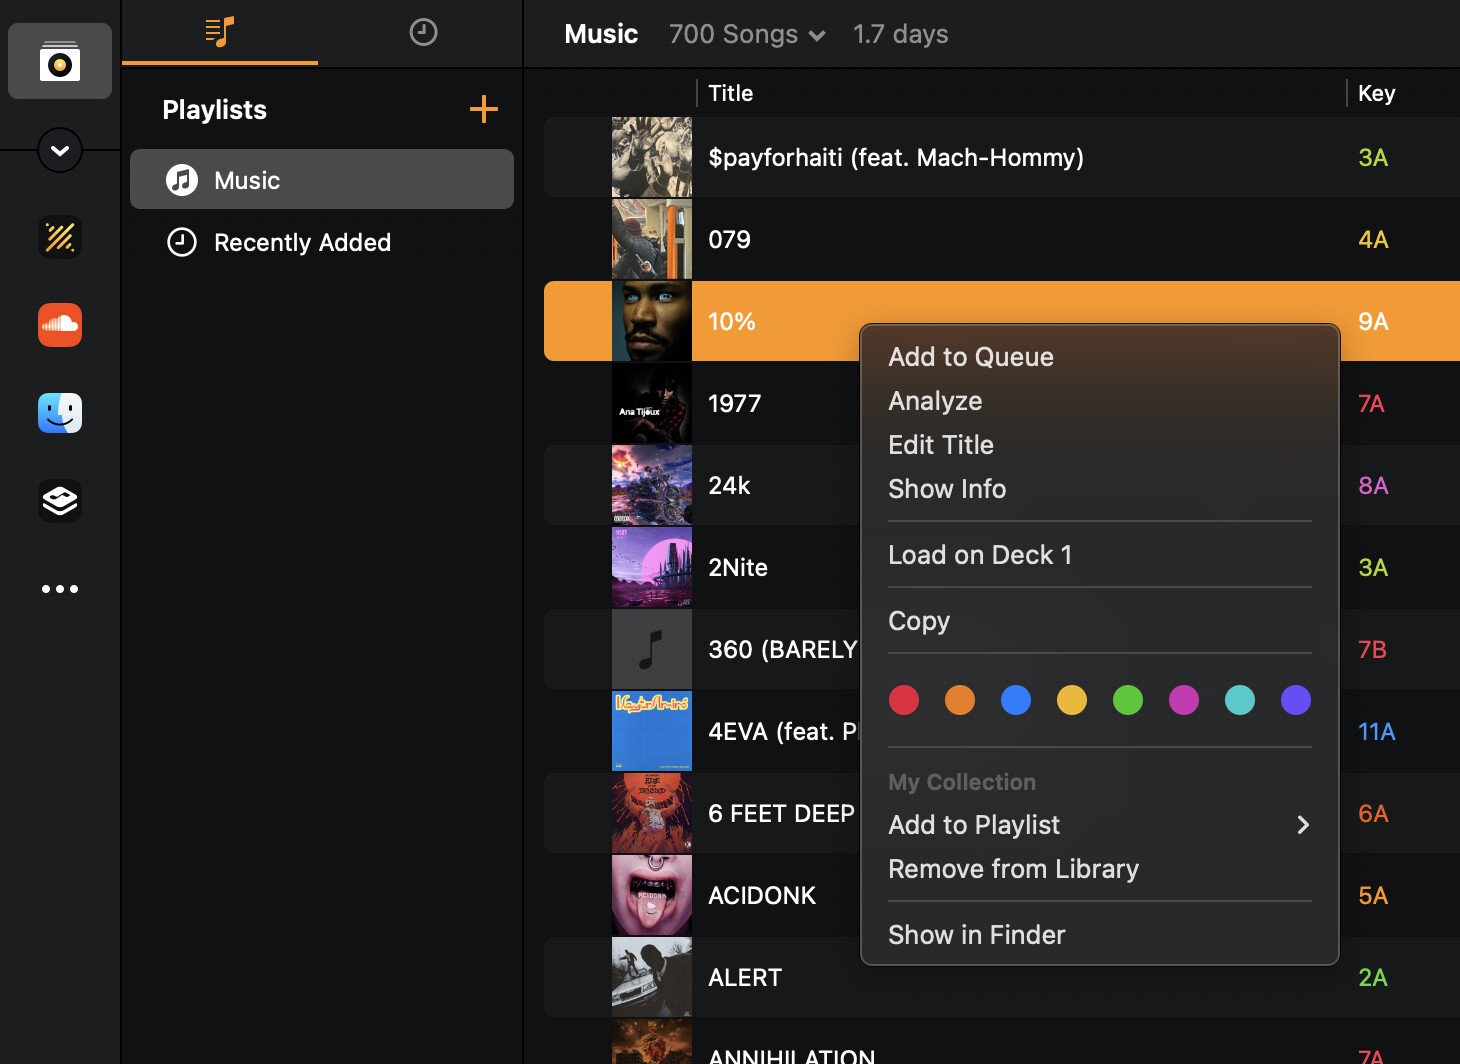Switch to the playlists tab icon

(x=220, y=33)
